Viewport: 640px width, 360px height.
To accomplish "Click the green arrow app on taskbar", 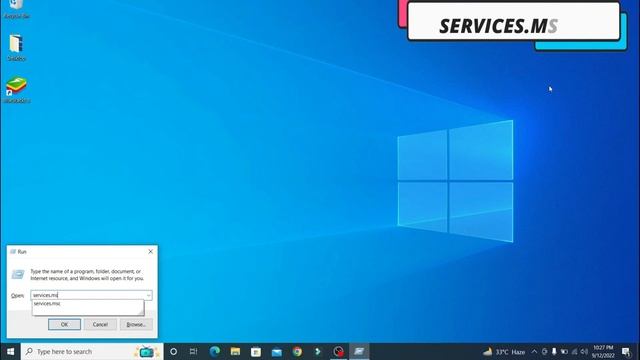I will coord(318,351).
